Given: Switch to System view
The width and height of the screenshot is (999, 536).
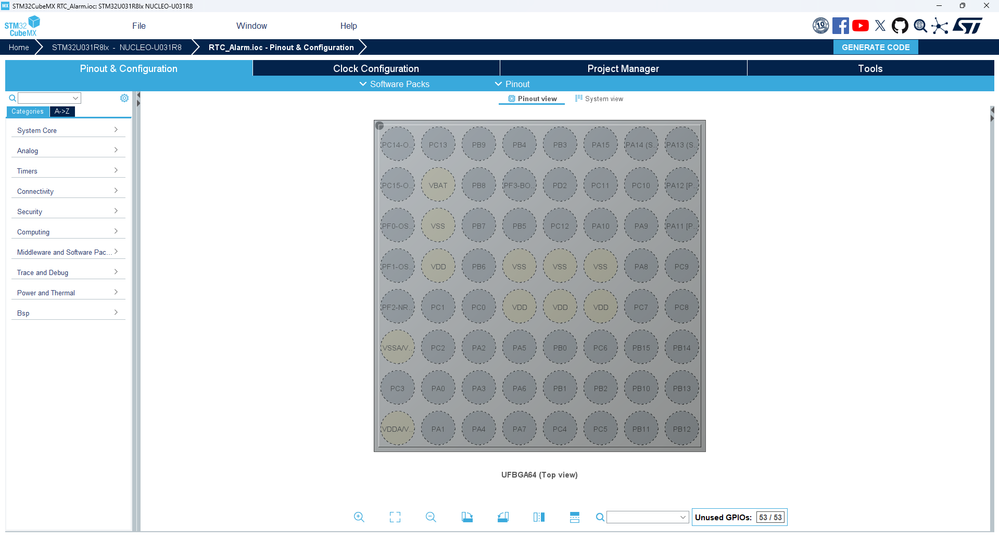Looking at the screenshot, I should point(599,99).
